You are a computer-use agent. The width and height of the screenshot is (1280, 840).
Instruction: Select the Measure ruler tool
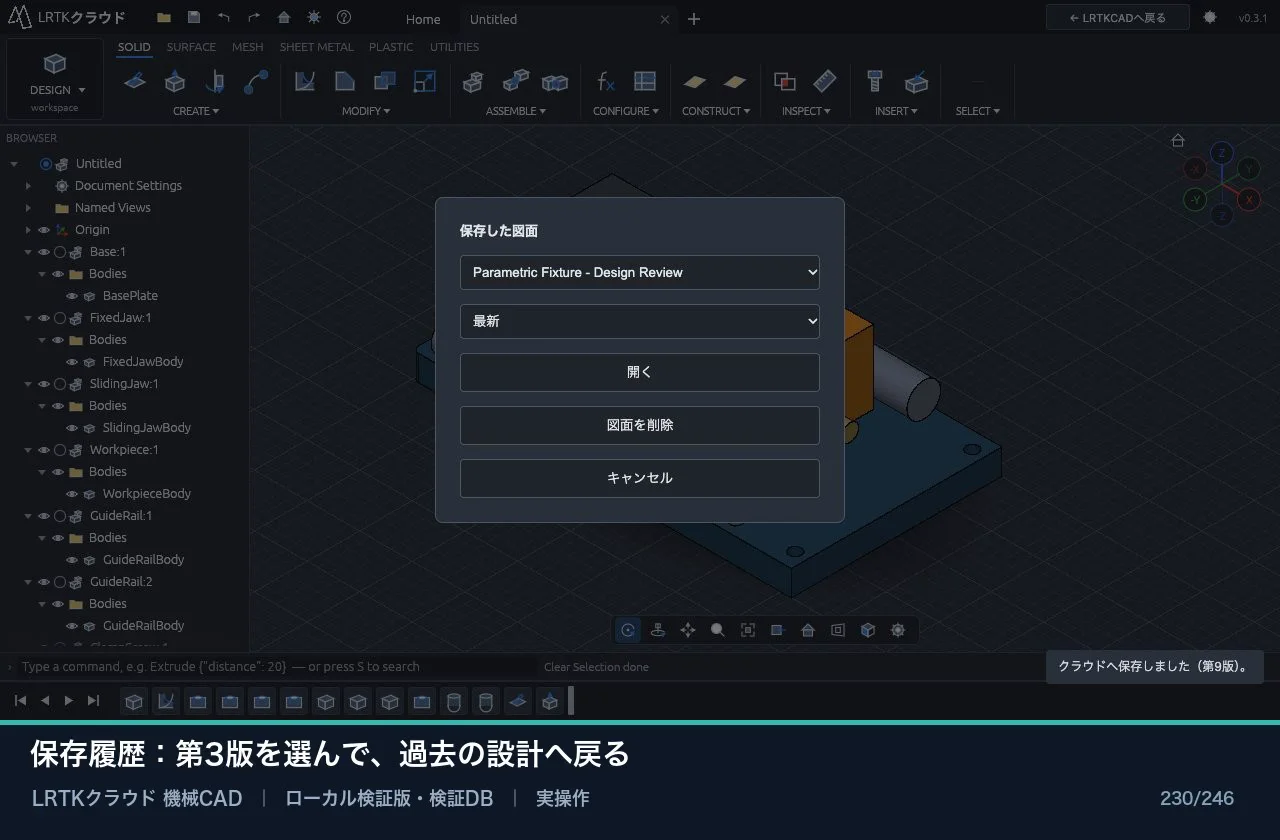pyautogui.click(x=825, y=82)
